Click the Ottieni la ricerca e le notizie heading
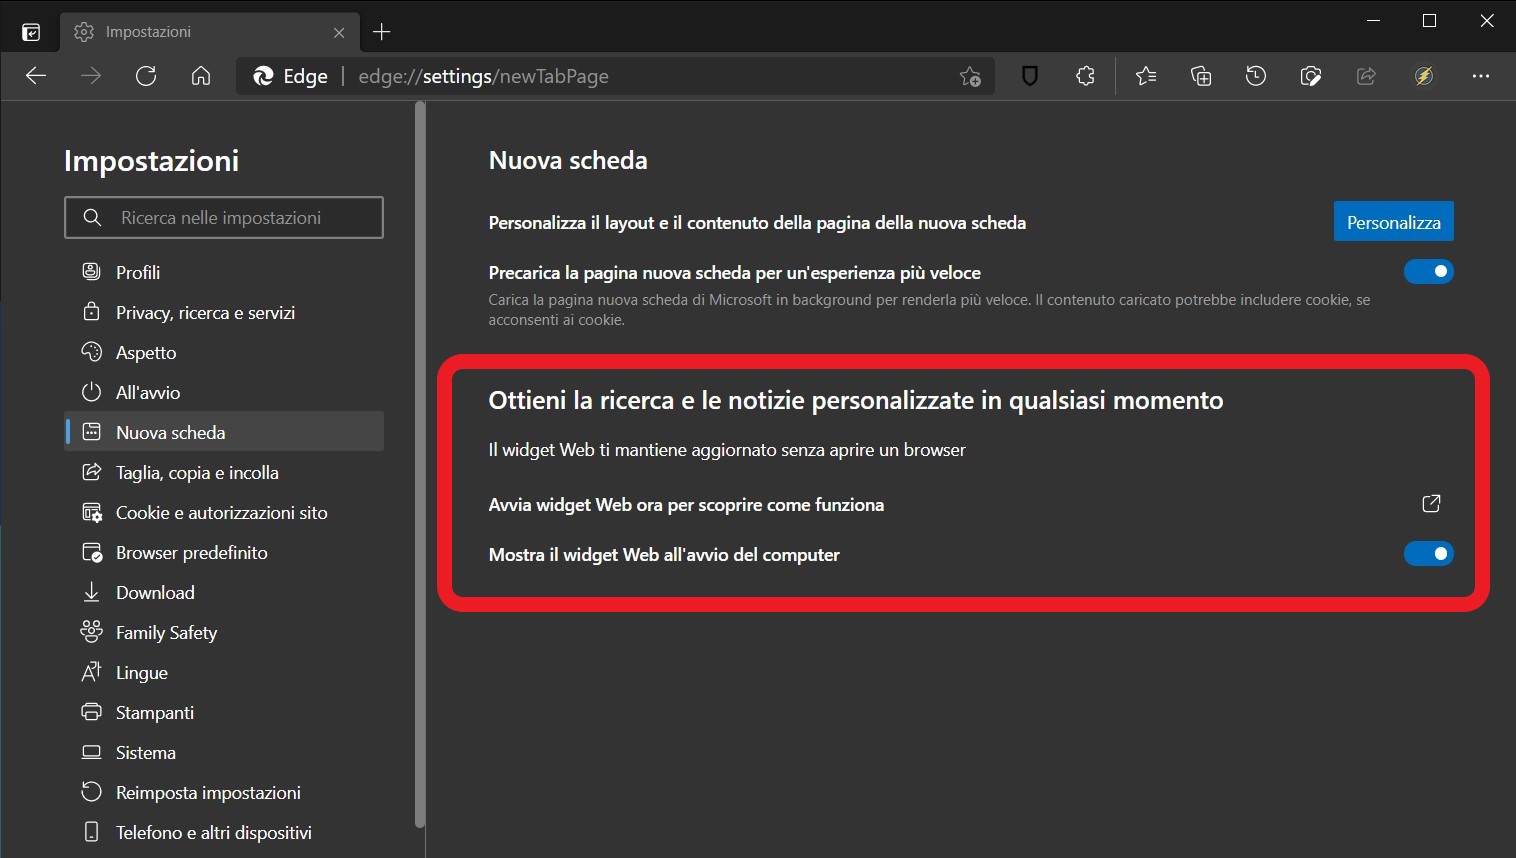 click(856, 400)
